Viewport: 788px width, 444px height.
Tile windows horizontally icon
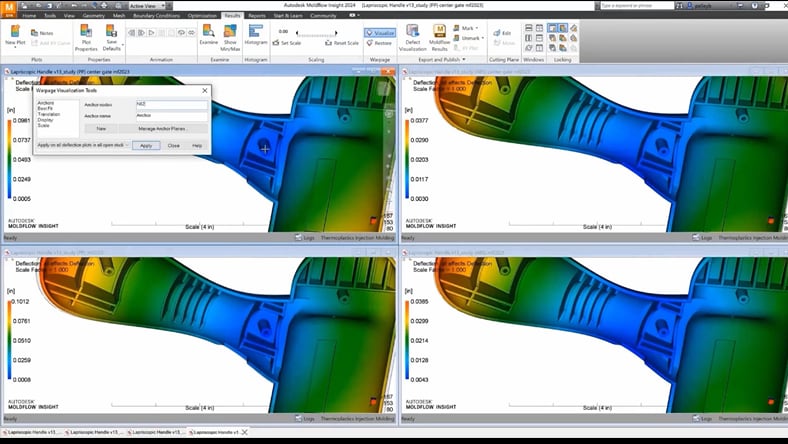pos(529,28)
